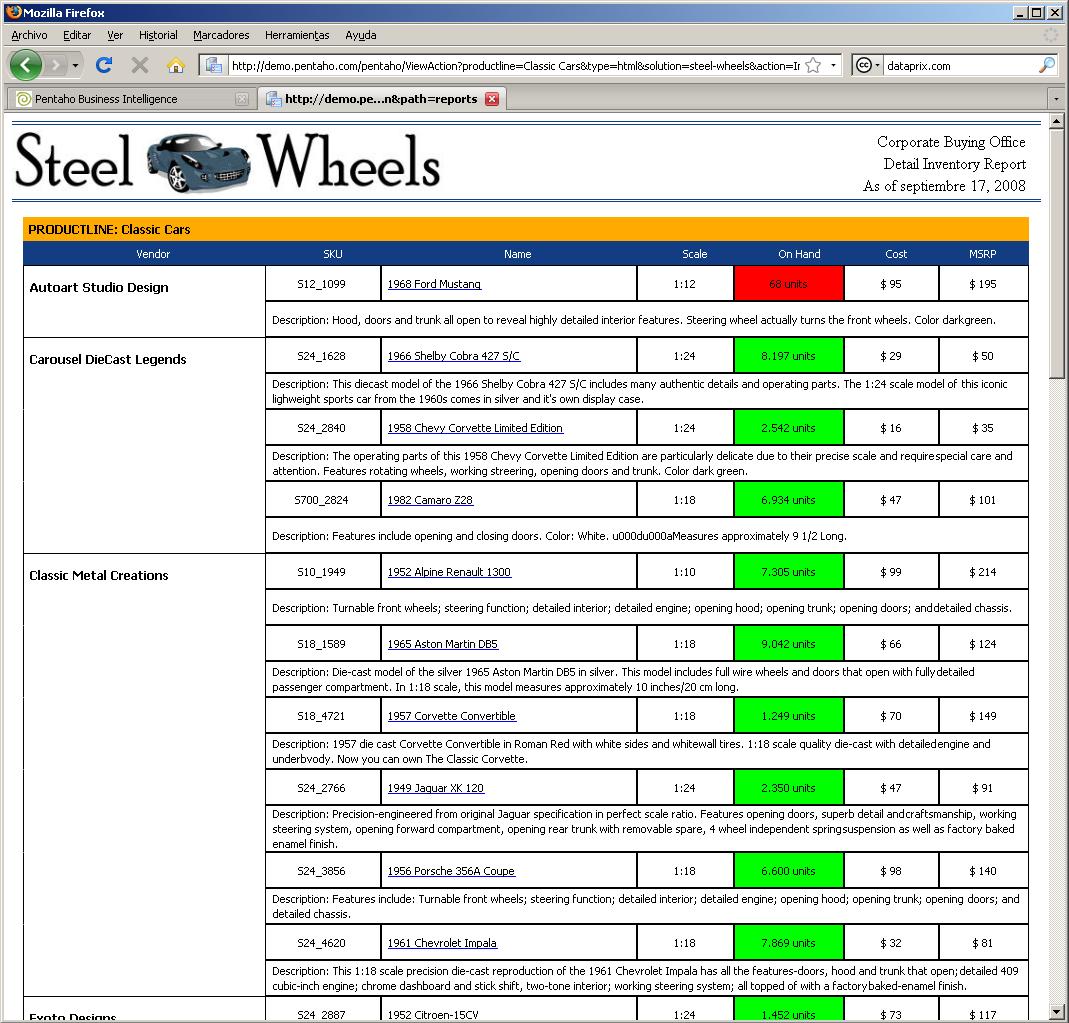
Task: Open the 1965 Aston Martin DB5 link
Action: [442, 644]
